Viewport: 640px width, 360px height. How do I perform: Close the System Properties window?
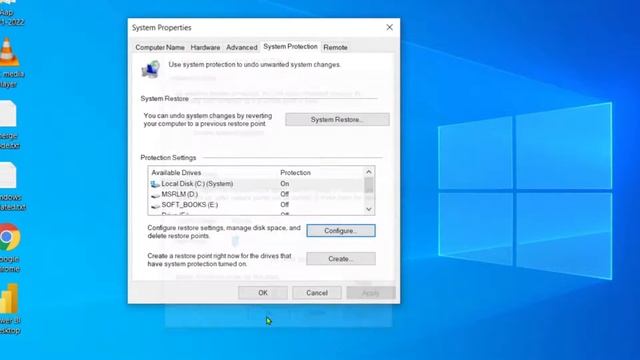pos(389,27)
